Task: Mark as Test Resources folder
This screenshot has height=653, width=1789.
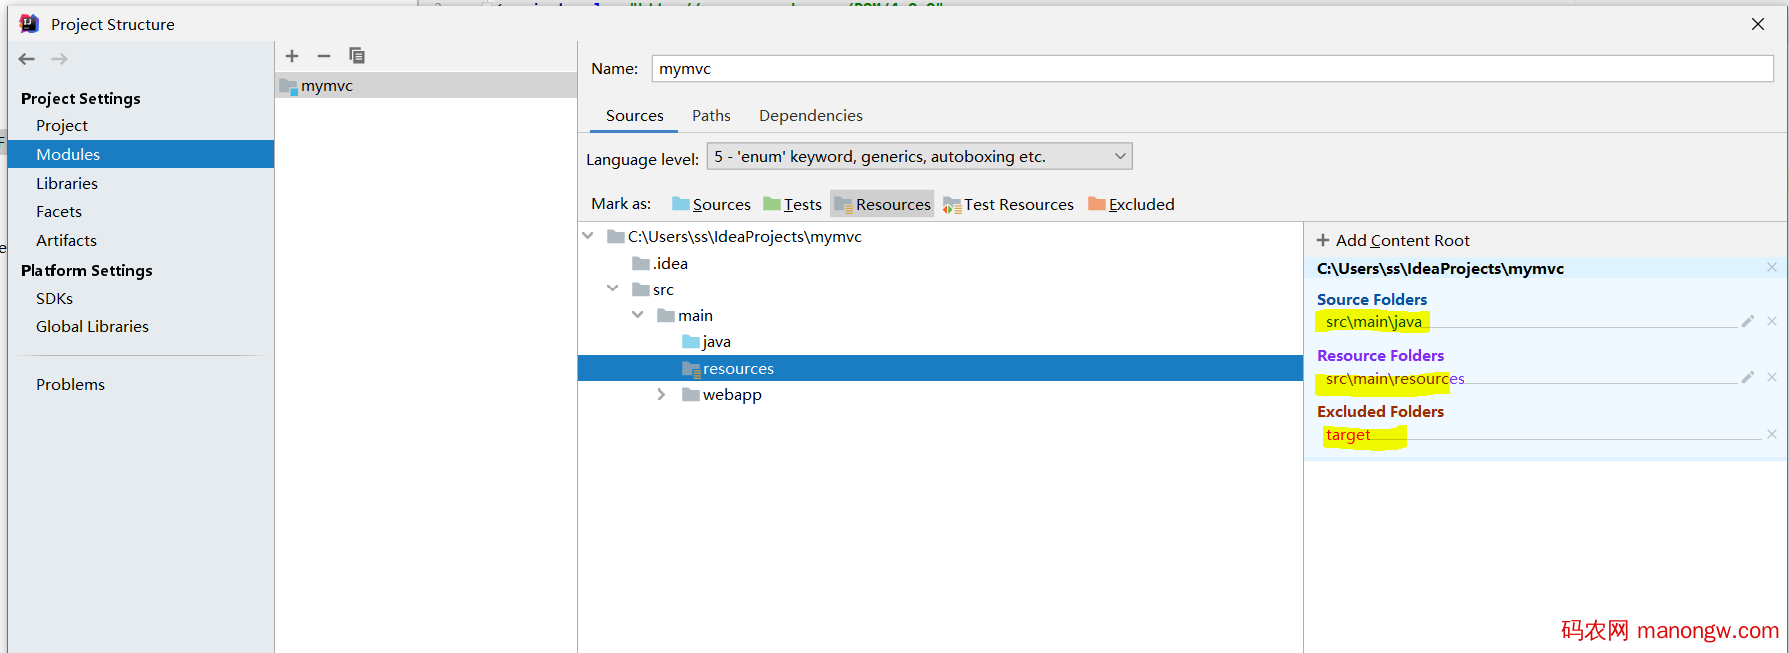Action: click(1008, 204)
